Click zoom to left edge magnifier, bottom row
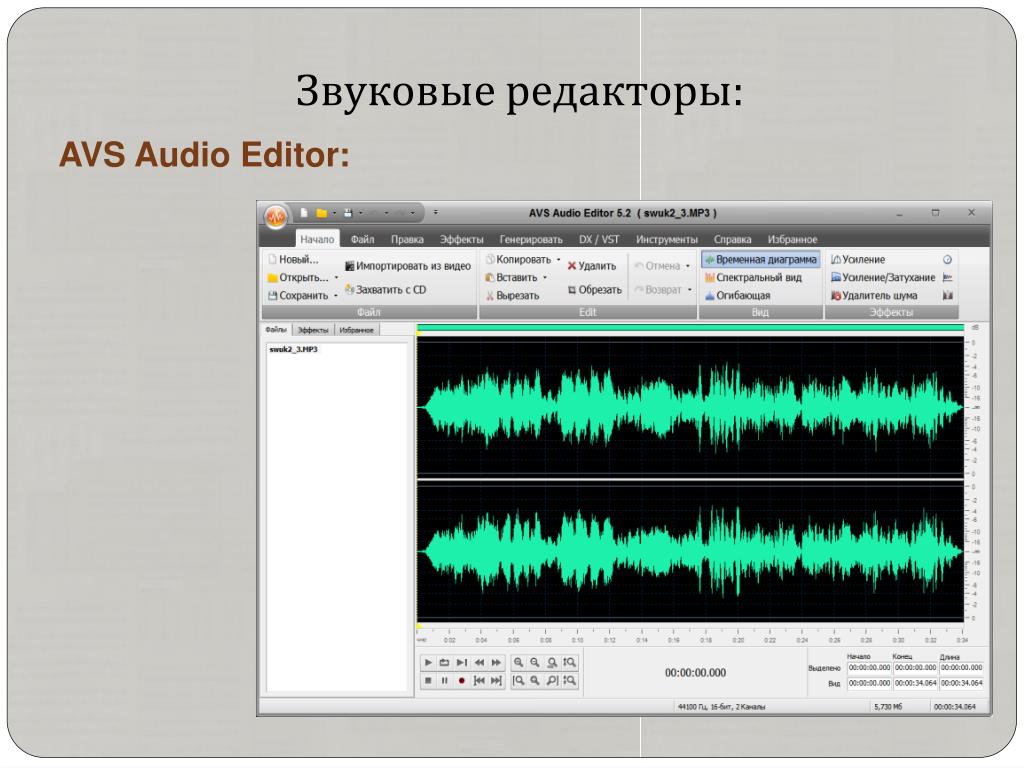 [519, 680]
